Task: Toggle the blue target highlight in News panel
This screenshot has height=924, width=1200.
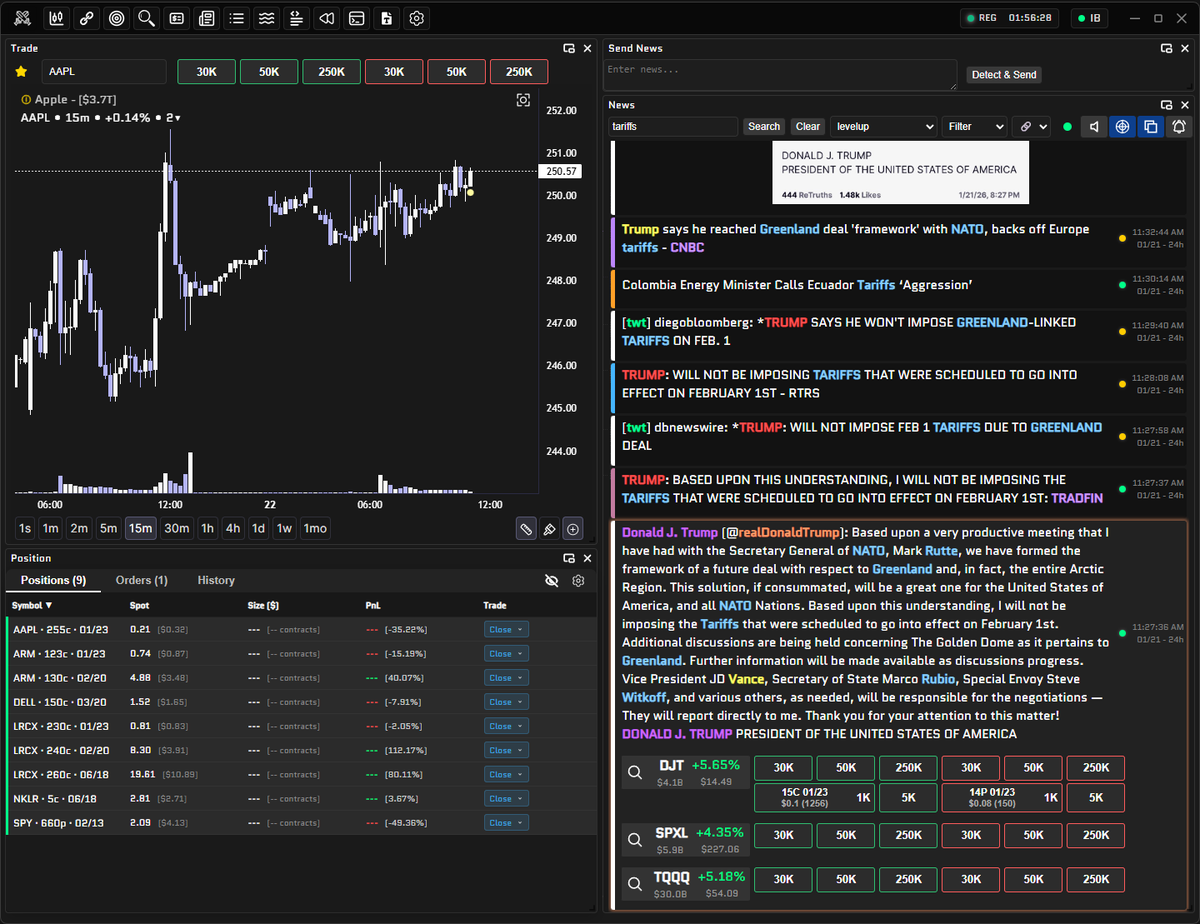Action: coord(1122,126)
